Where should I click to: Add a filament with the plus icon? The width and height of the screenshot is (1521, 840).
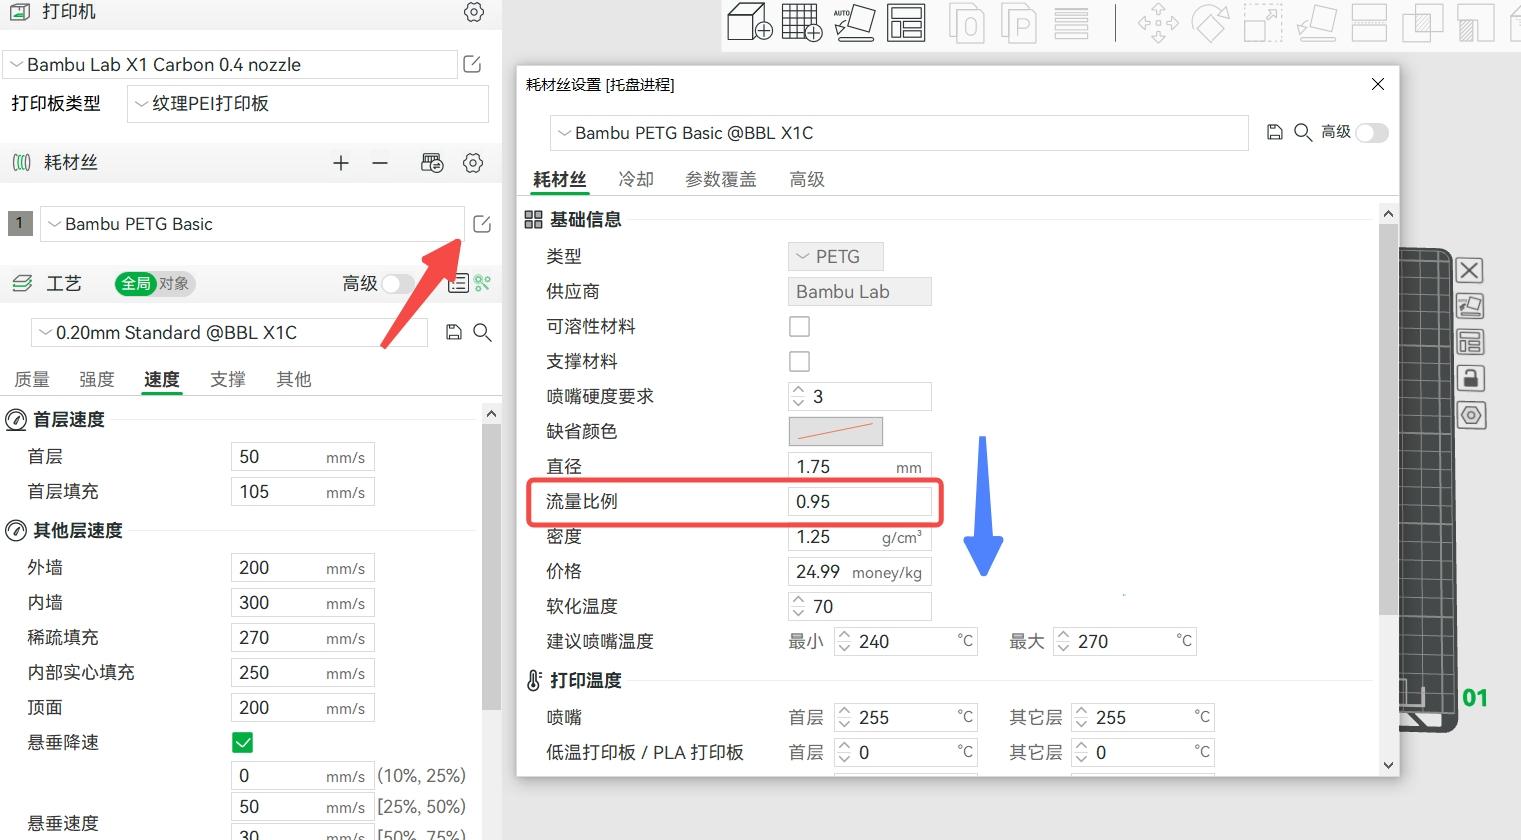tap(341, 163)
